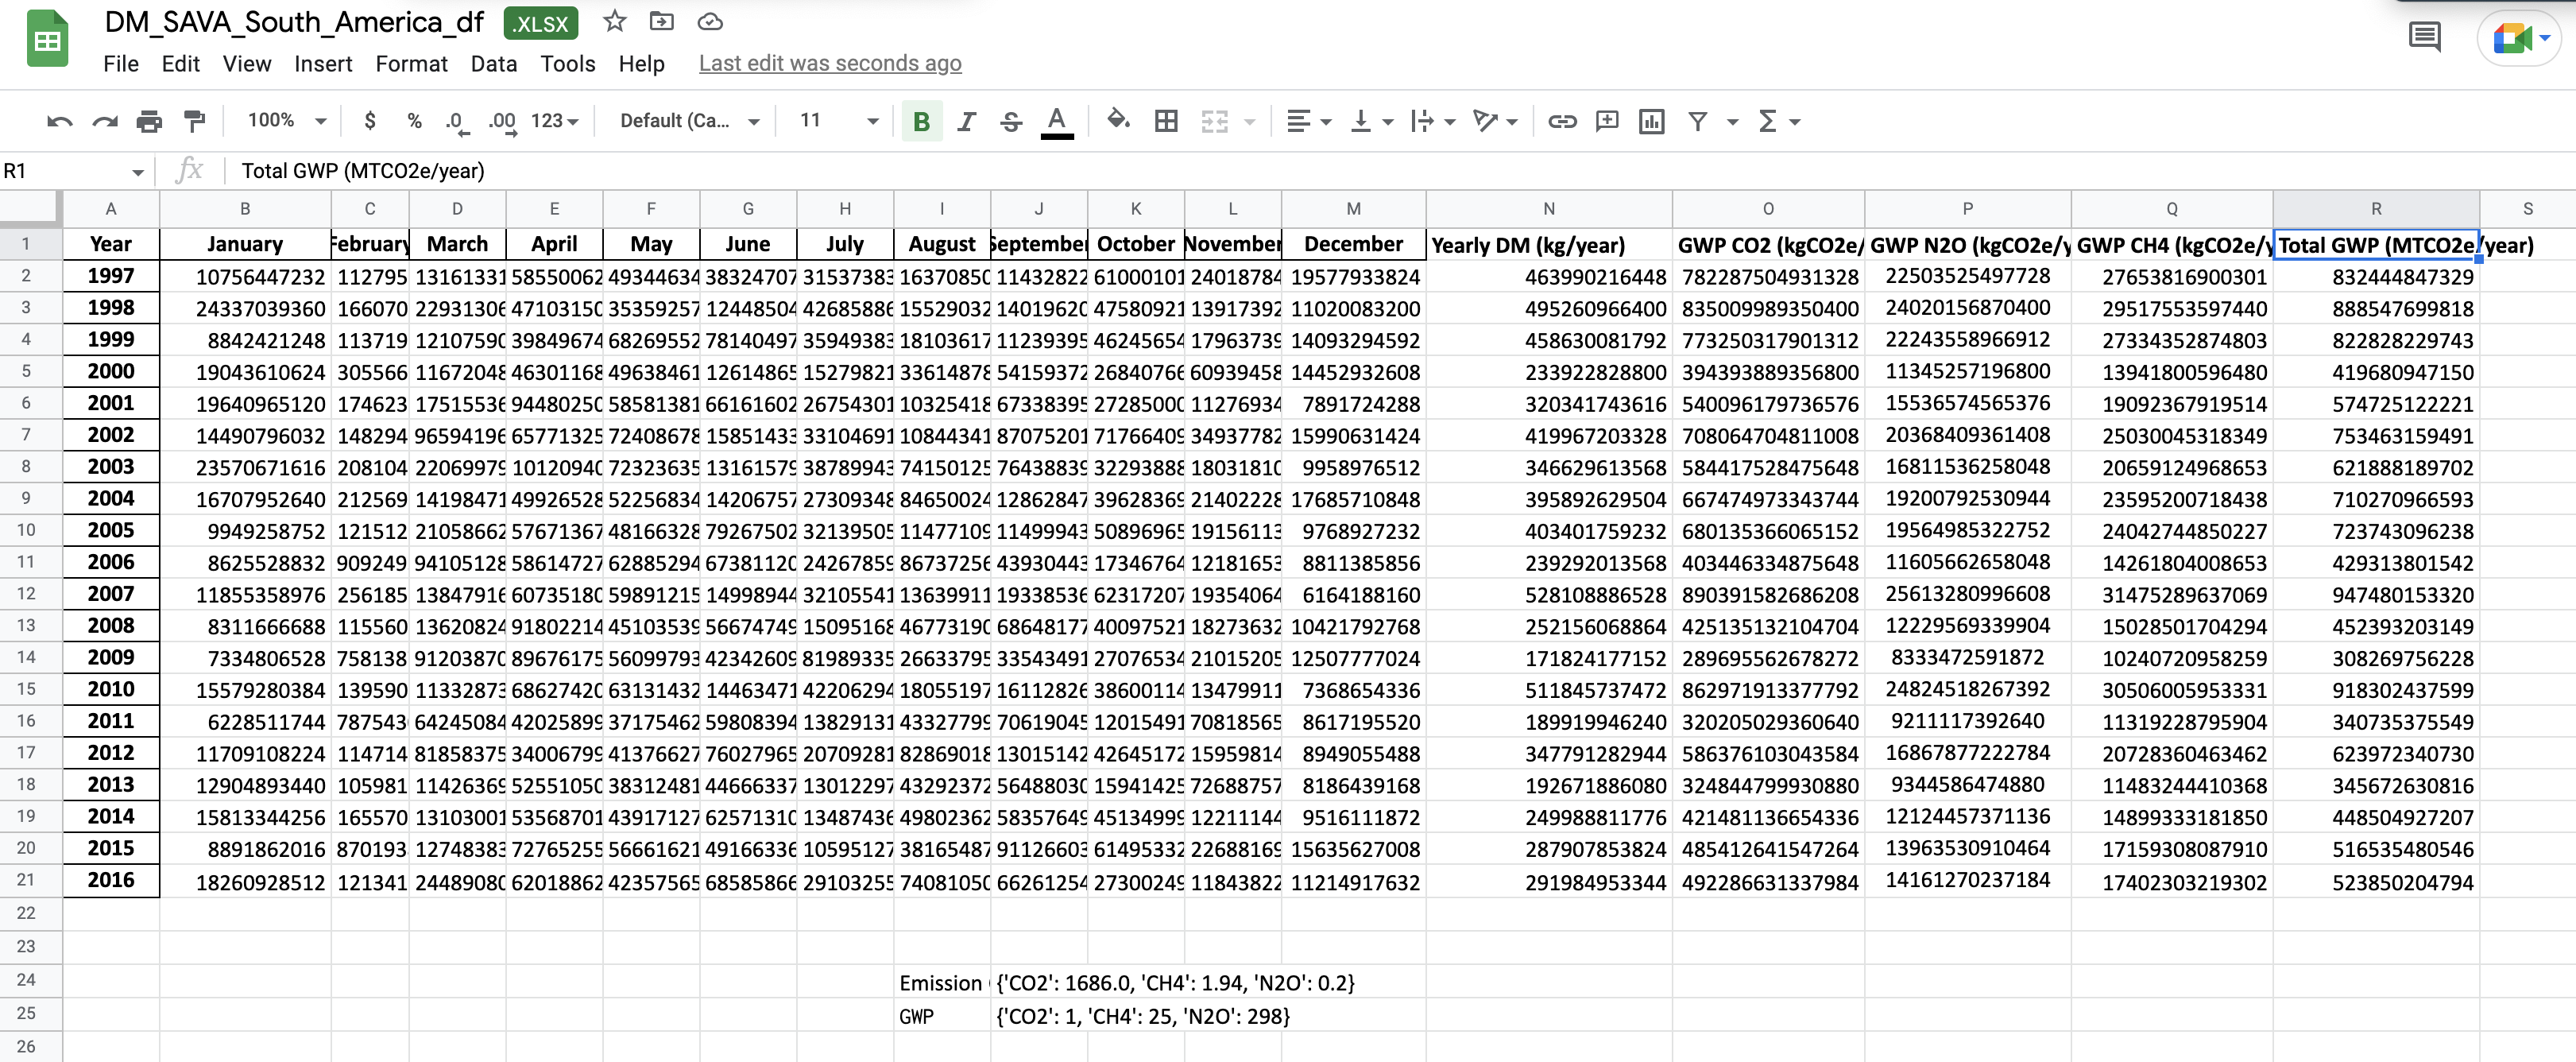Open the font family dropdown

pos(689,121)
